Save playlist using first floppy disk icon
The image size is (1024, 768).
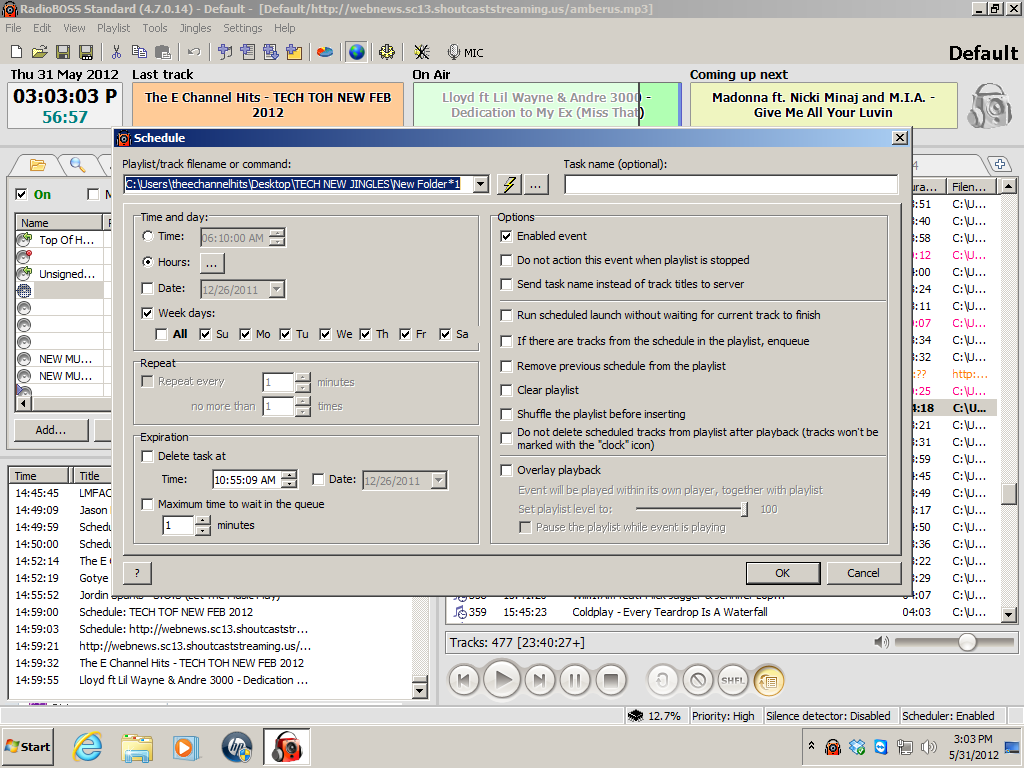click(63, 52)
